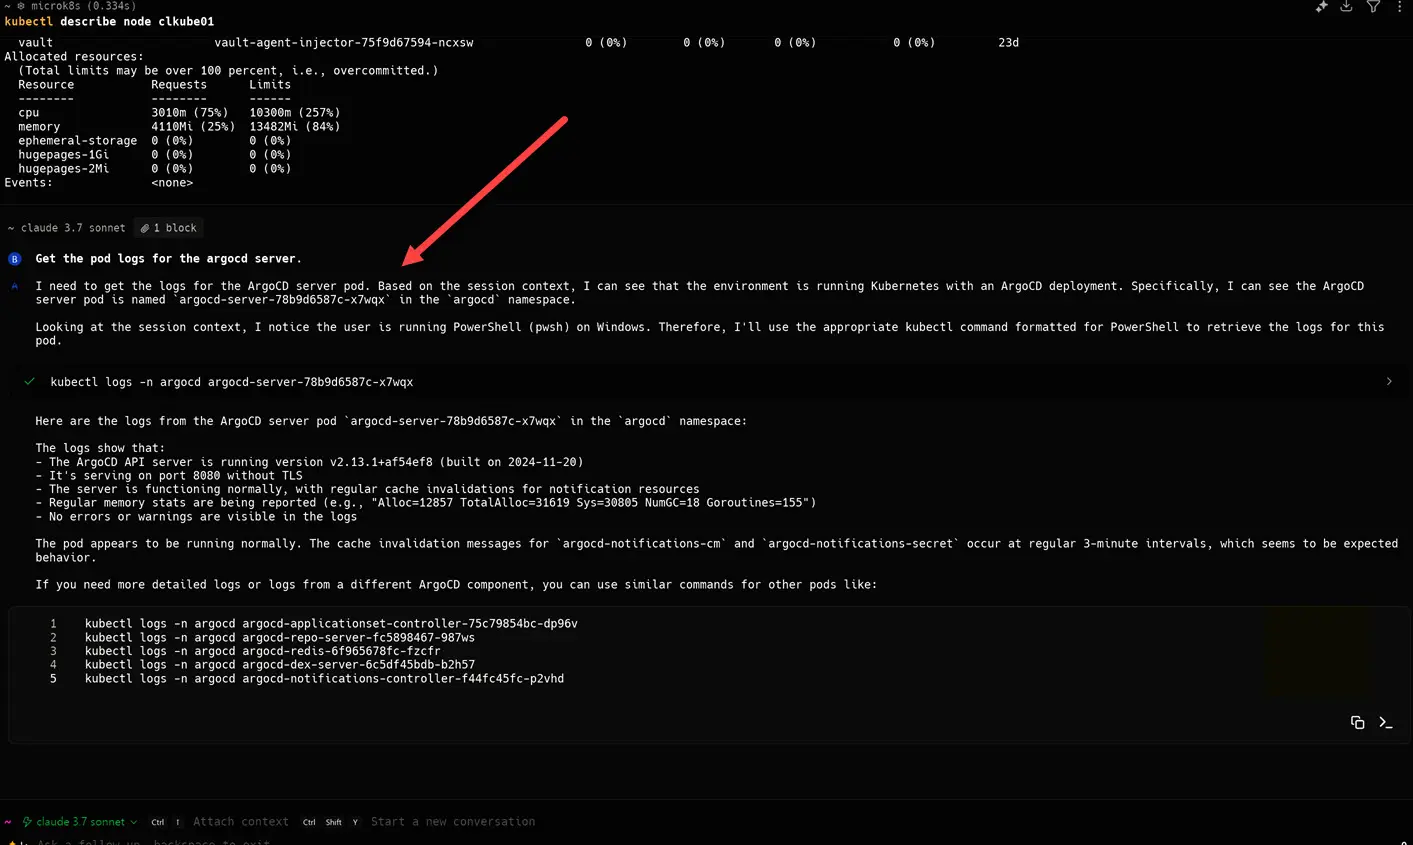Click the 'hugepages-2Mi' resource row label
1413x845 pixels.
pos(64,169)
